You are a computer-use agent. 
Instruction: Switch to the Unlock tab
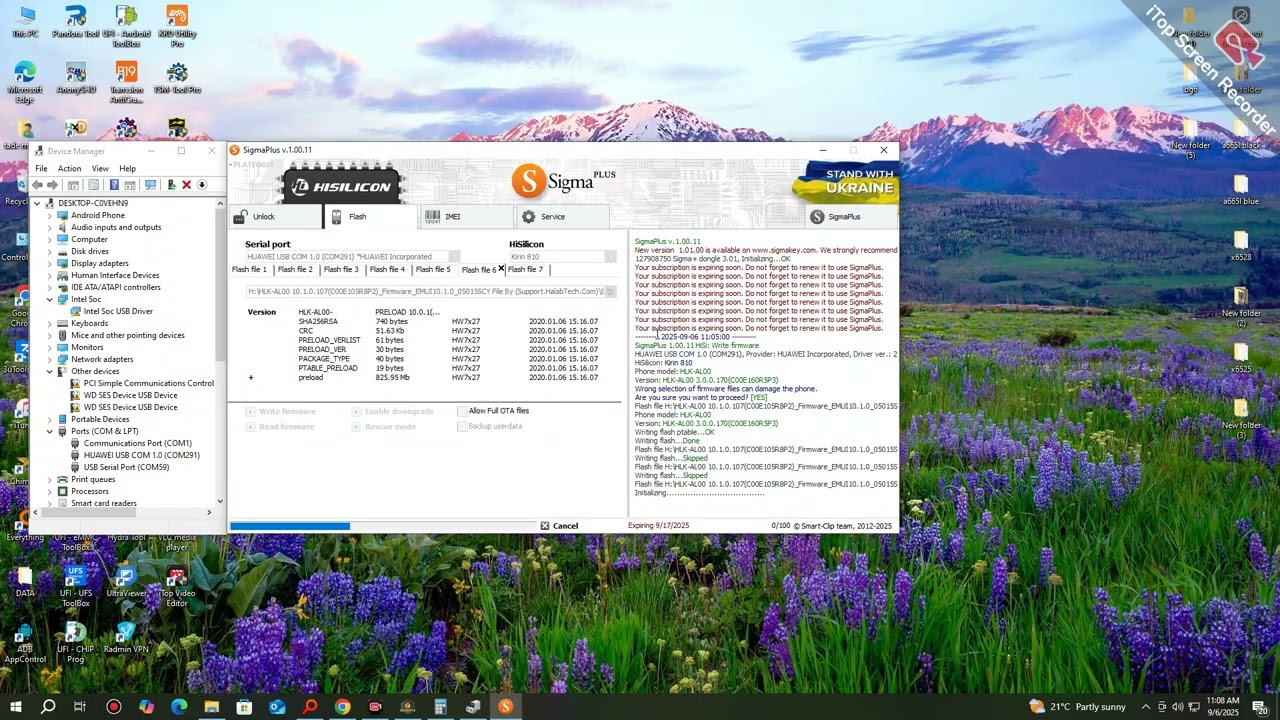point(276,217)
